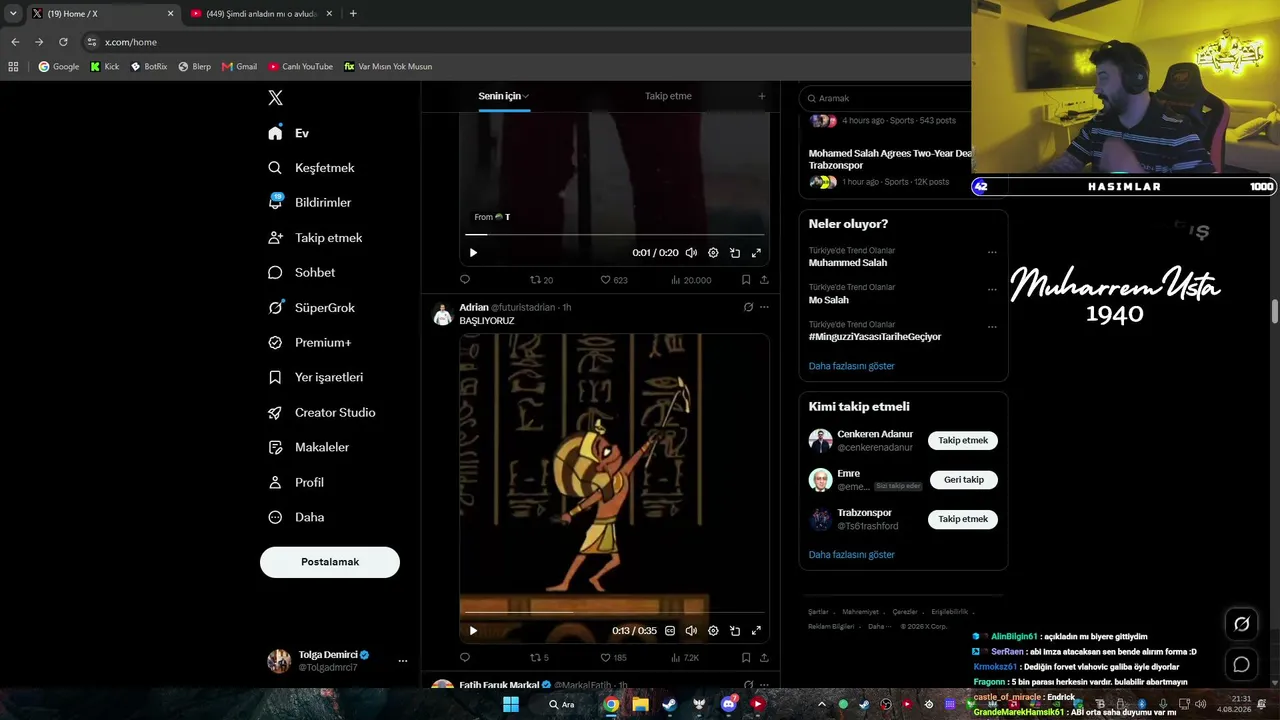
Task: Open Creator Studio
Action: coord(321,413)
